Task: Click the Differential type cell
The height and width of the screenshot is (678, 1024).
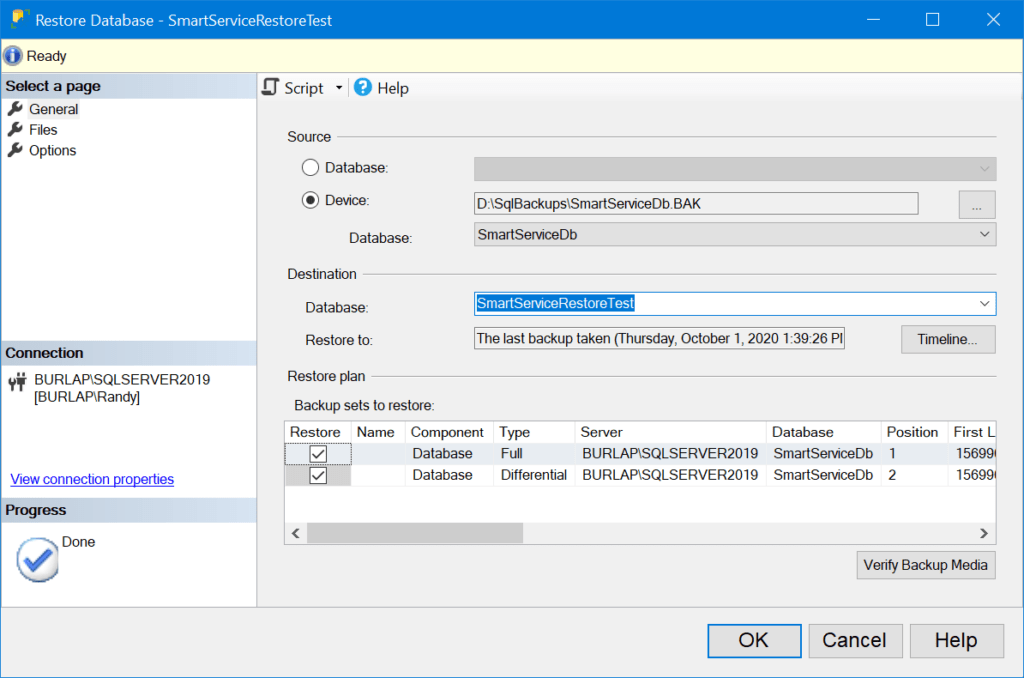Action: click(x=534, y=475)
